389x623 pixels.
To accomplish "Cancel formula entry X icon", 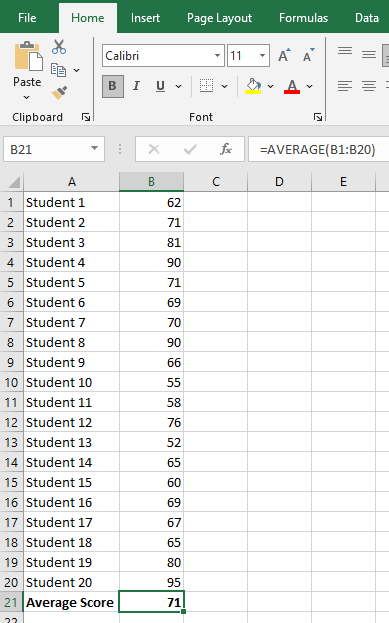I will 154,149.
